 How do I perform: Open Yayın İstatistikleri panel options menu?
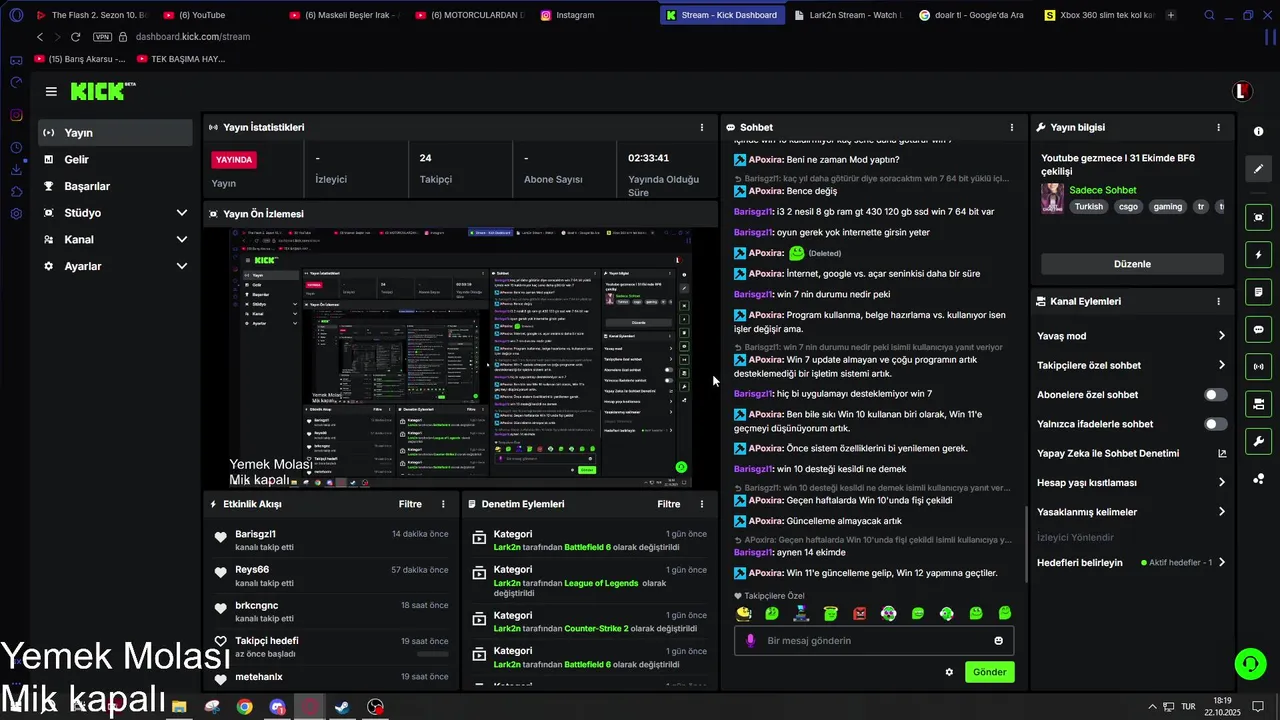[702, 127]
